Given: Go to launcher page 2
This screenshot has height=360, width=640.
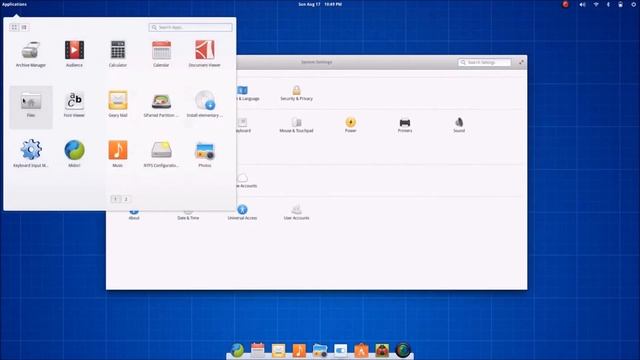Looking at the screenshot, I should pos(126,199).
